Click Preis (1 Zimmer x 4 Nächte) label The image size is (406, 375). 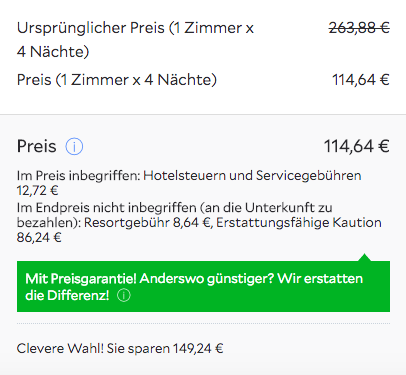(117, 80)
